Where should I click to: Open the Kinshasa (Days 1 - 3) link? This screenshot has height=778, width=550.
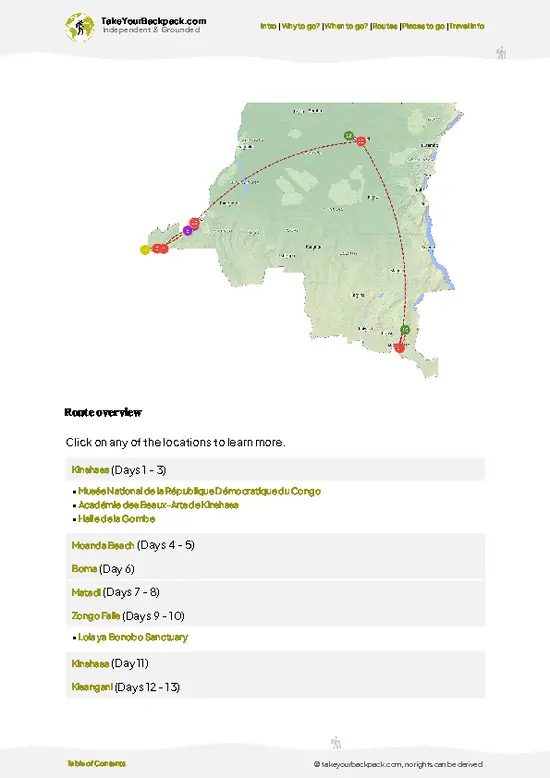[90, 469]
